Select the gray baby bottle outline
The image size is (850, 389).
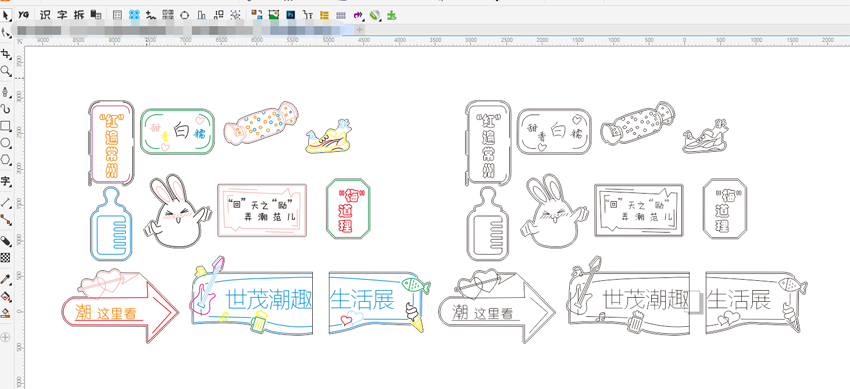tap(488, 224)
